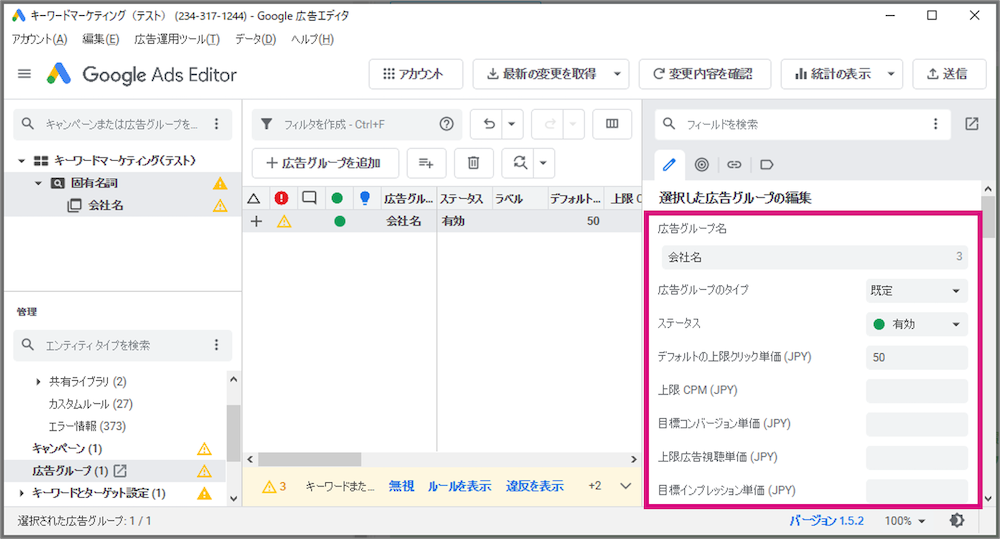Open the column chooser icon
The height and width of the screenshot is (539, 1000).
pos(612,124)
